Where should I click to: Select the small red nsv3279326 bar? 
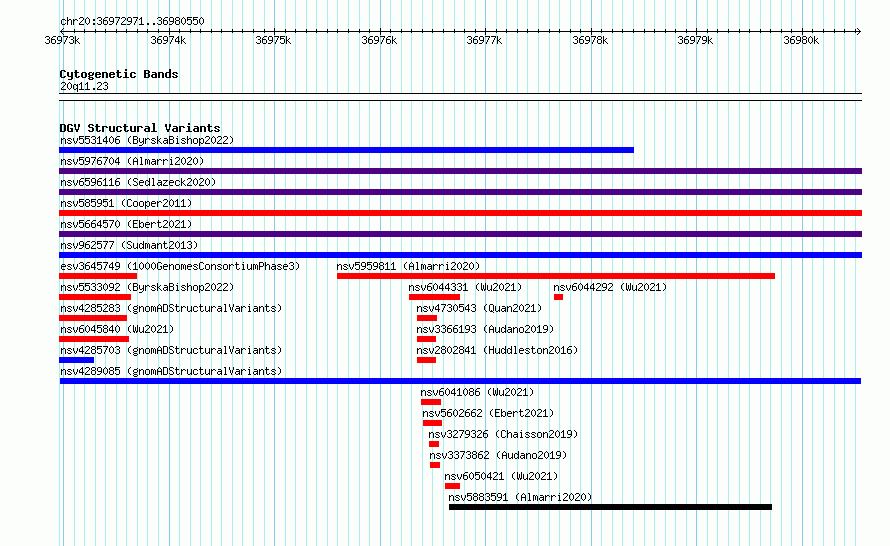(x=434, y=444)
